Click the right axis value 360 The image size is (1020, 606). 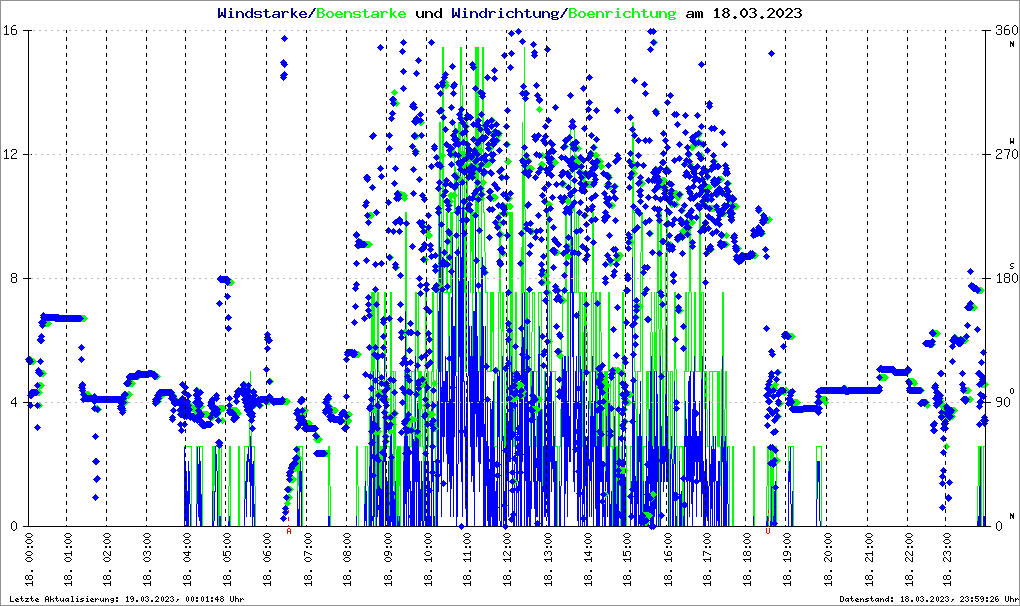[x=1006, y=30]
